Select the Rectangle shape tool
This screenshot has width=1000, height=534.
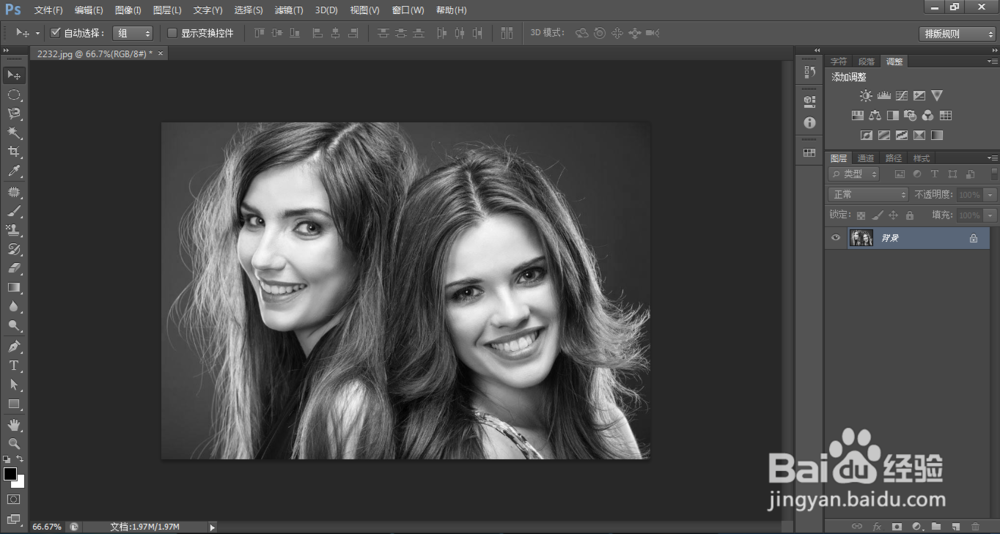click(14, 404)
